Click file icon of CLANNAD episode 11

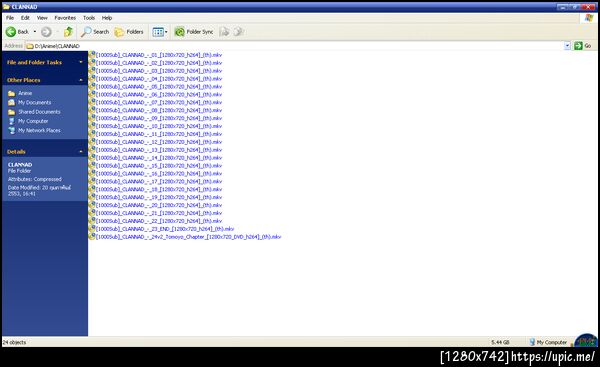point(92,134)
